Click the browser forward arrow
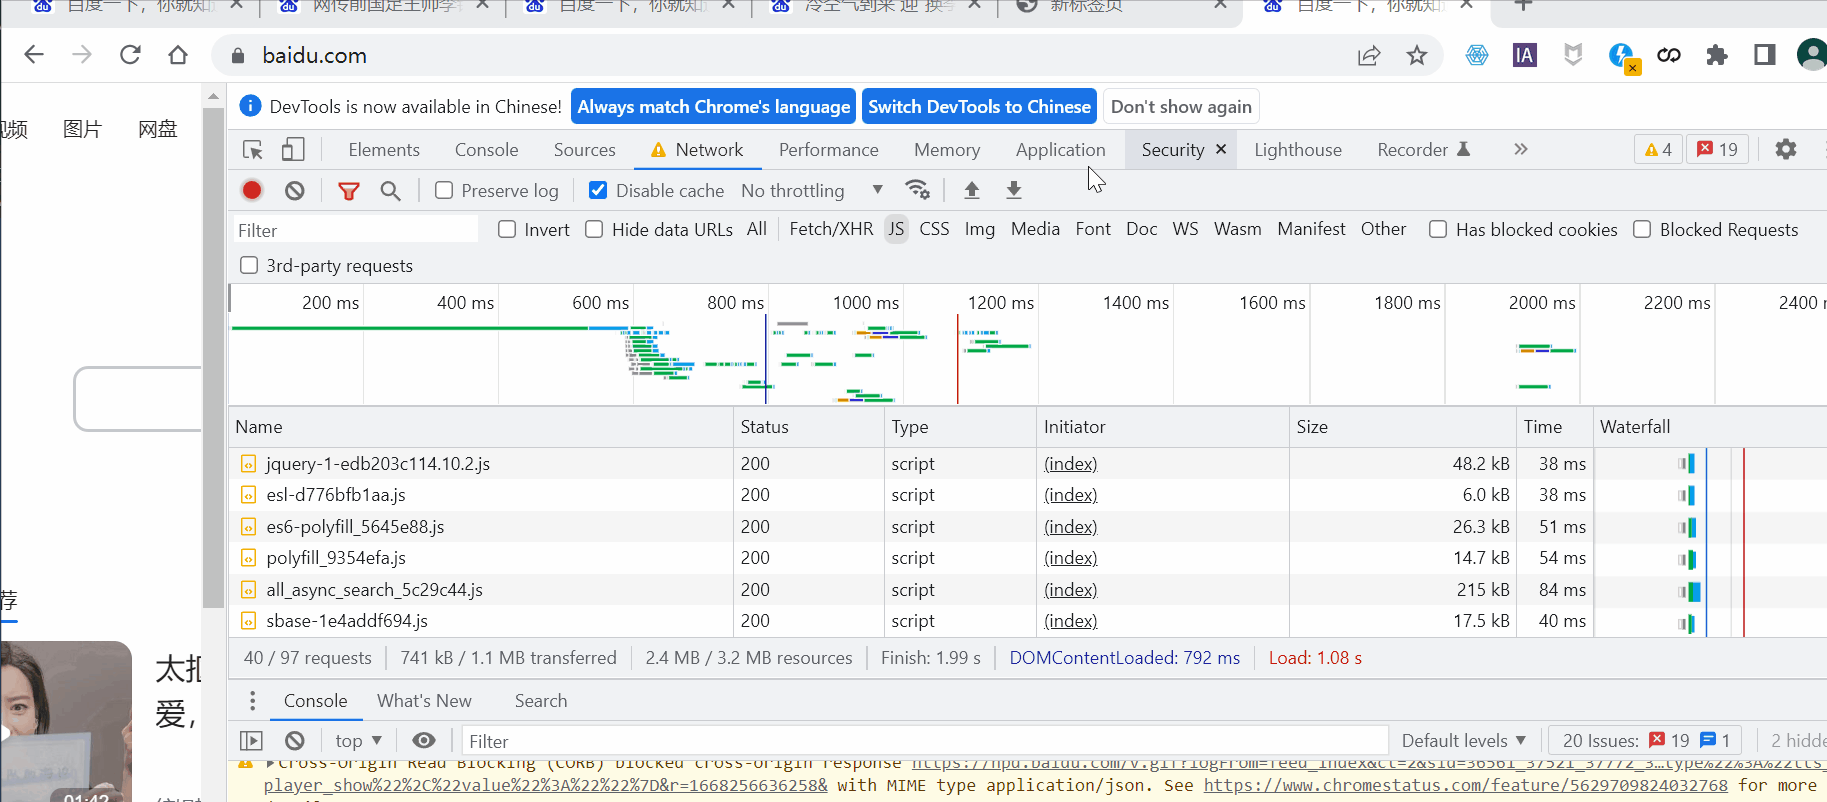1827x802 pixels. (82, 55)
